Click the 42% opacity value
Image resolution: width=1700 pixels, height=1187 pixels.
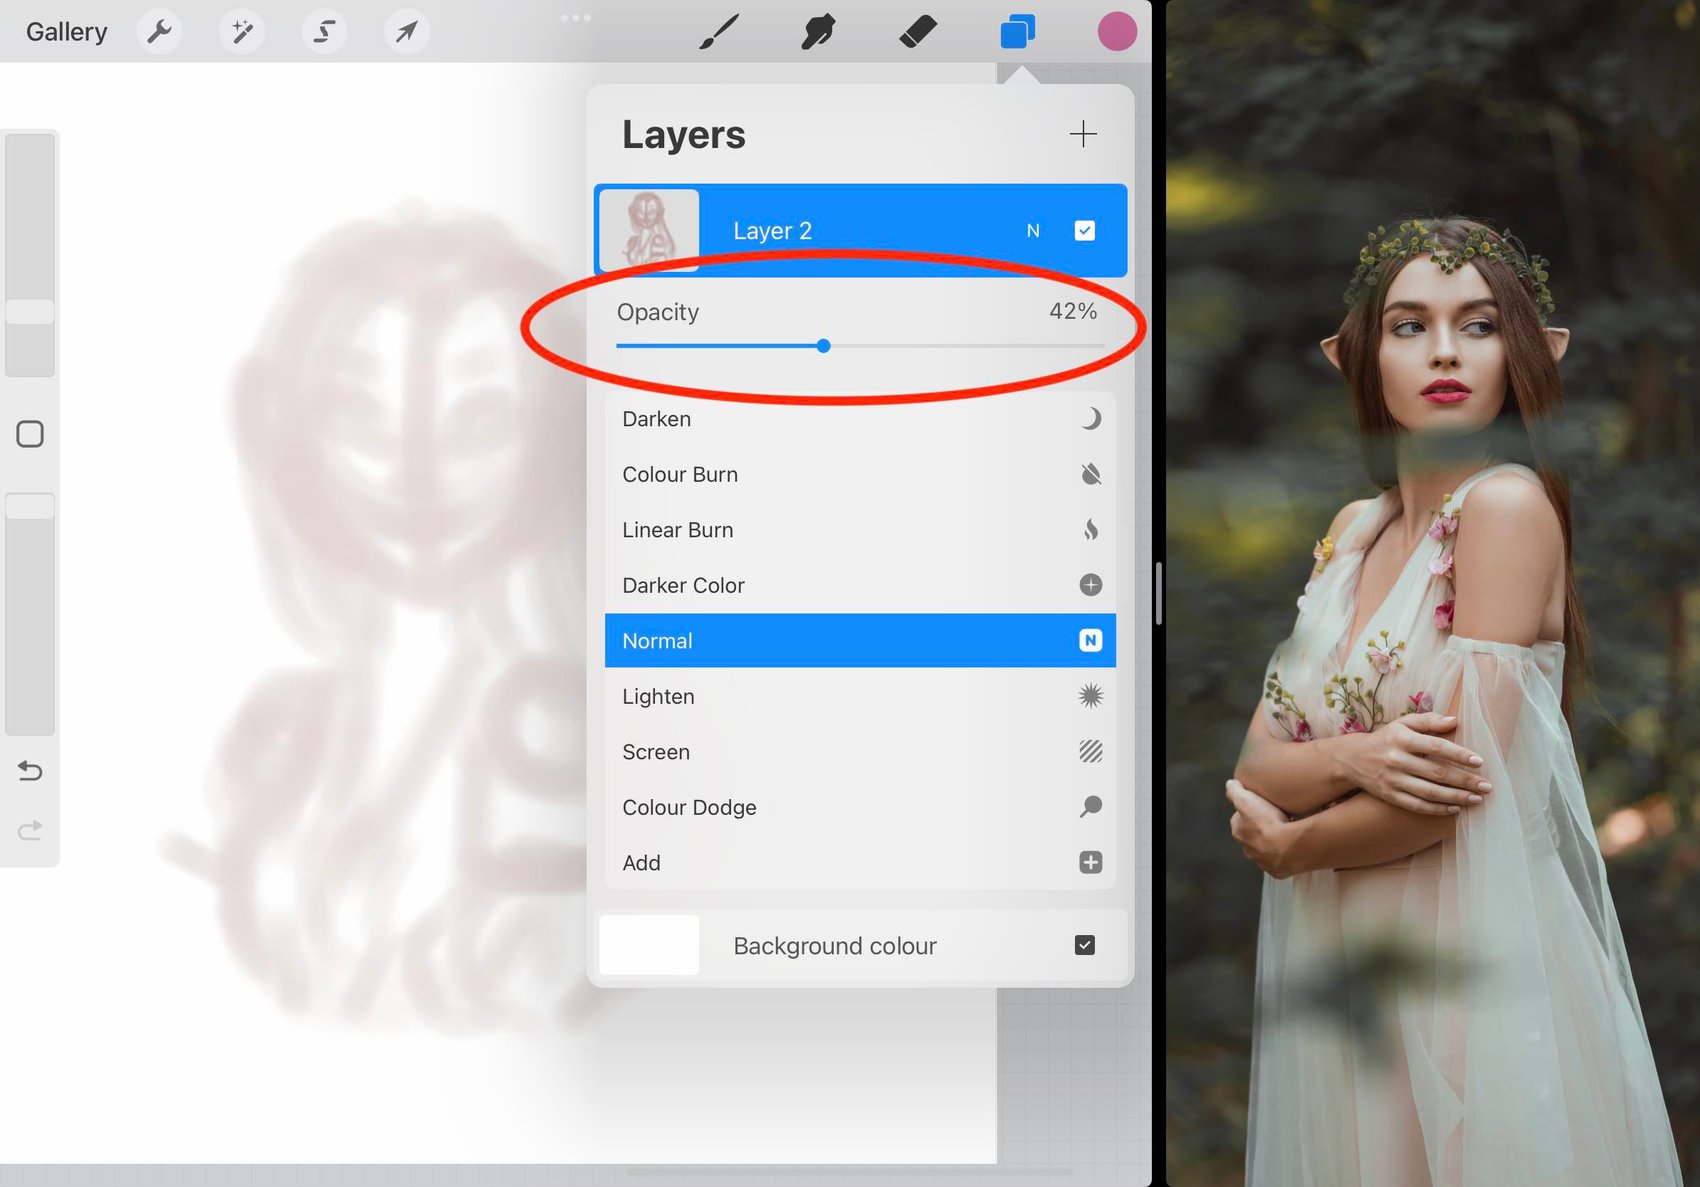click(1073, 312)
